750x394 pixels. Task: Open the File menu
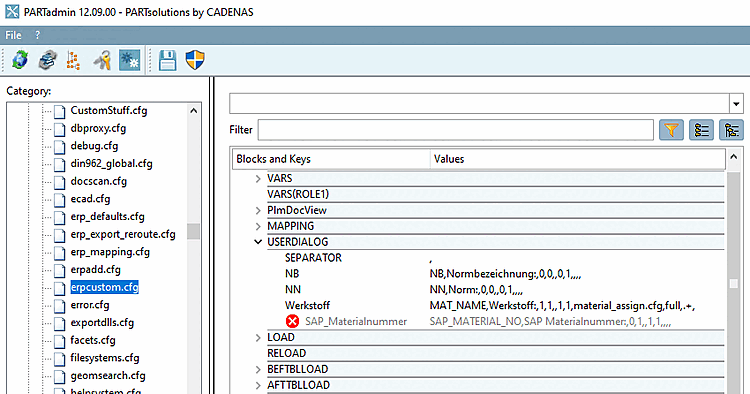pos(13,35)
